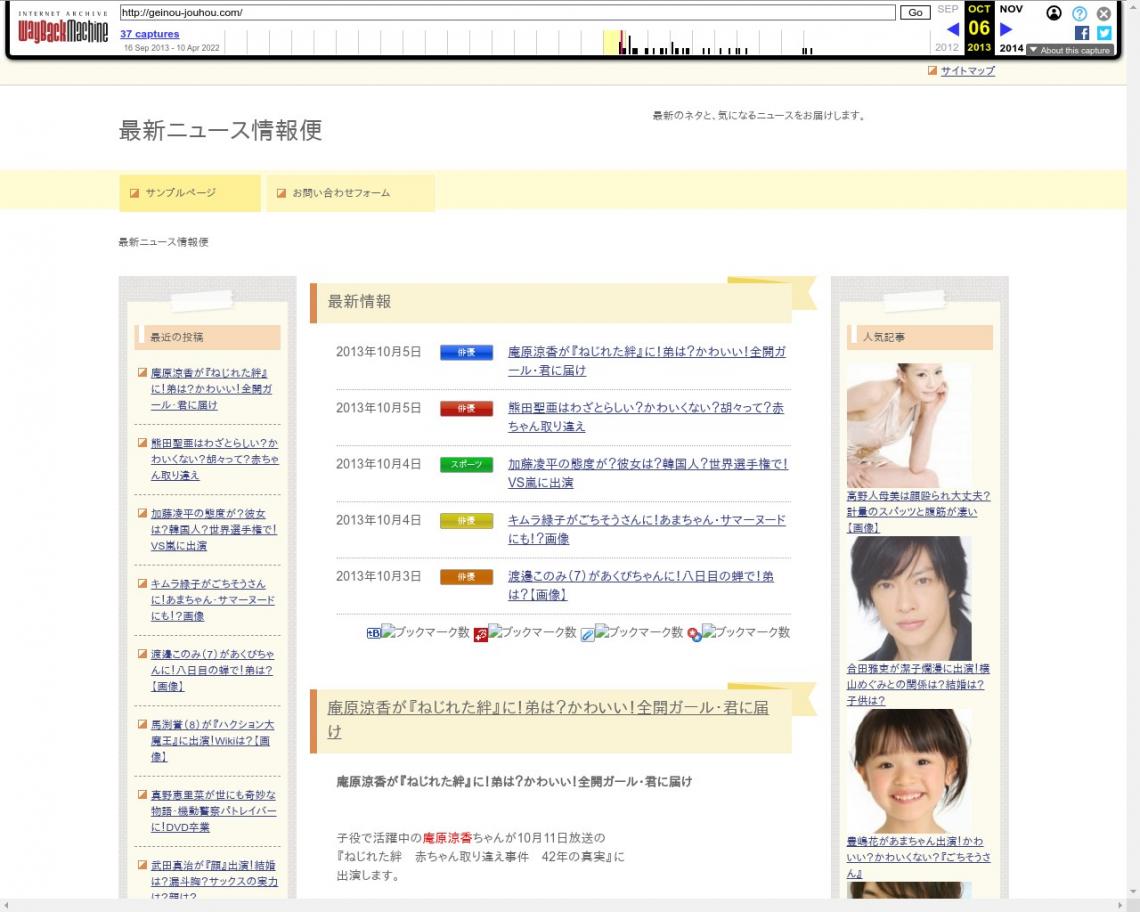
Task: Open the Wayback user account icon
Action: tap(1054, 13)
